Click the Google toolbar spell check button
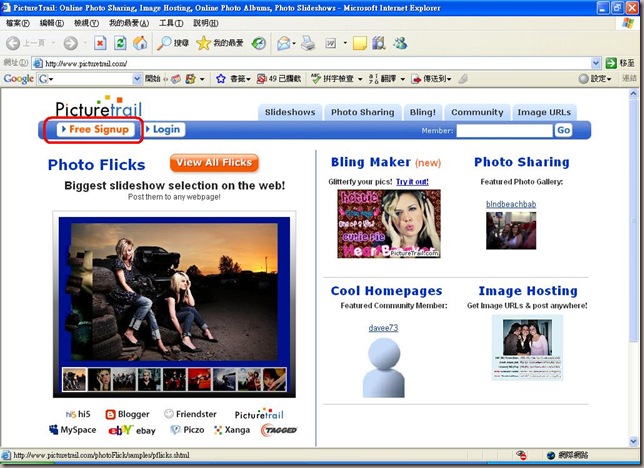 pyautogui.click(x=332, y=78)
